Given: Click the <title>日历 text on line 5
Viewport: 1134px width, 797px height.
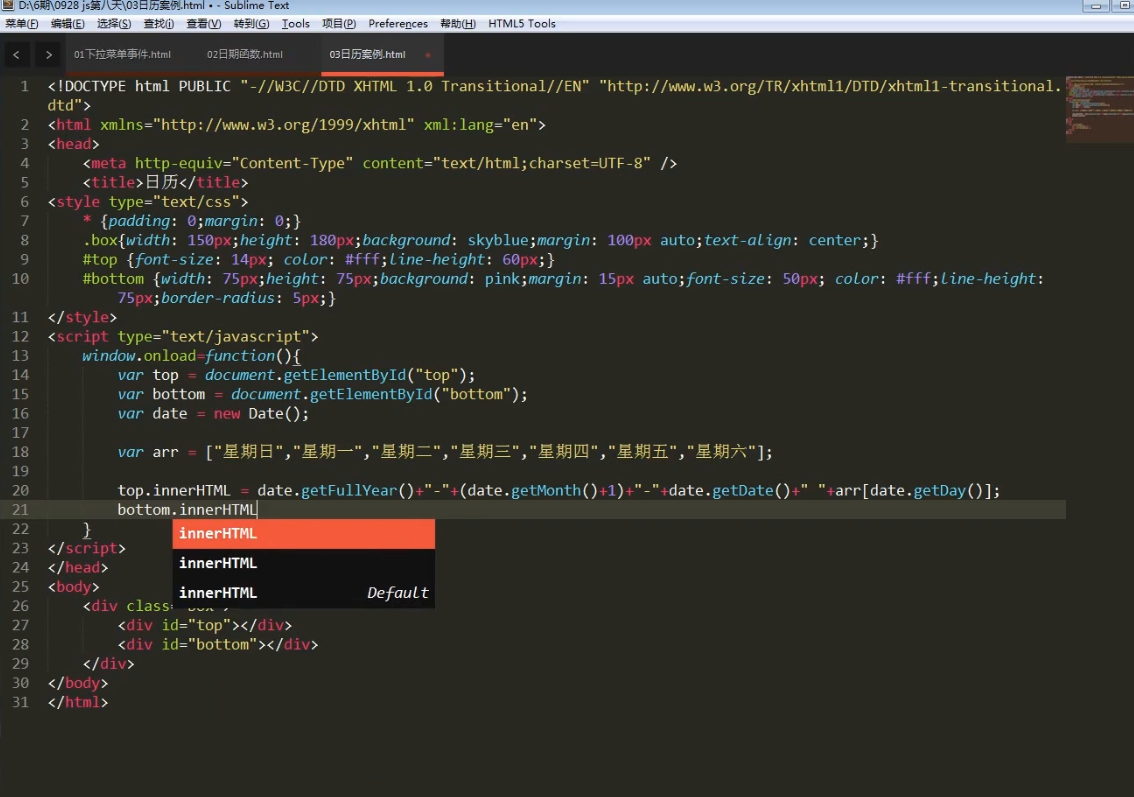Looking at the screenshot, I should (130, 182).
